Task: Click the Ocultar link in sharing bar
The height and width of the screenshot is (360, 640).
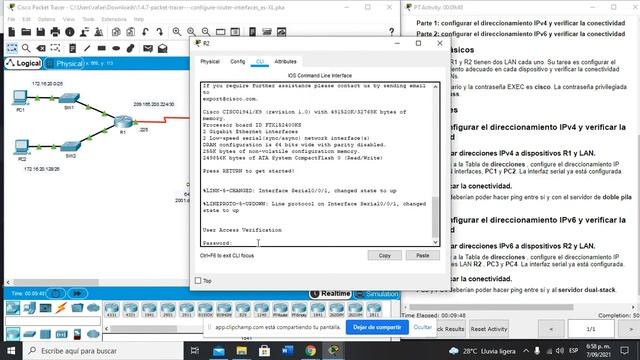Action: (422, 327)
